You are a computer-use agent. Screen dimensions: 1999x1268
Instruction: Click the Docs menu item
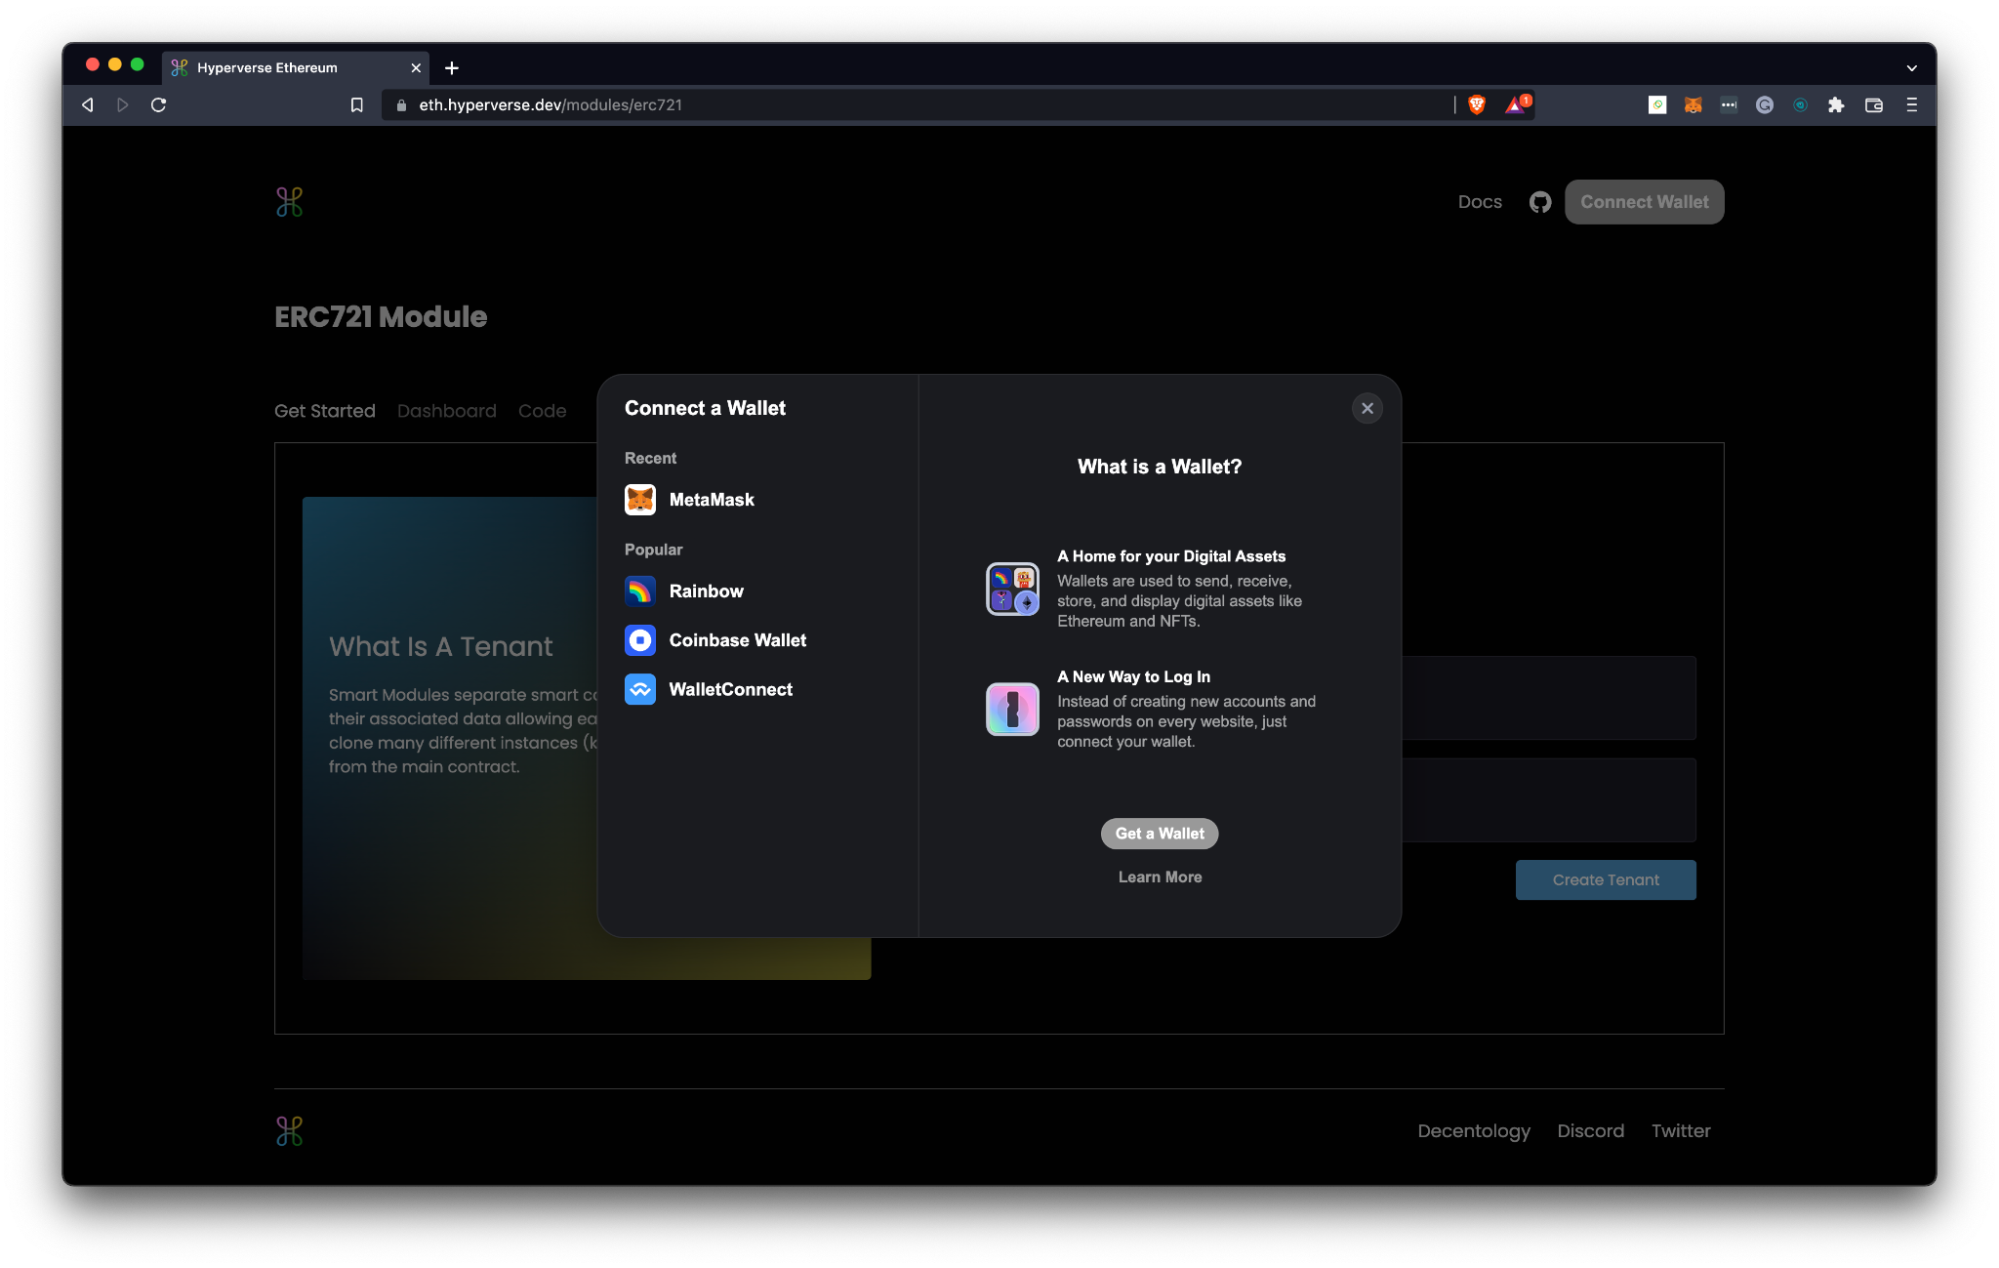click(x=1479, y=201)
